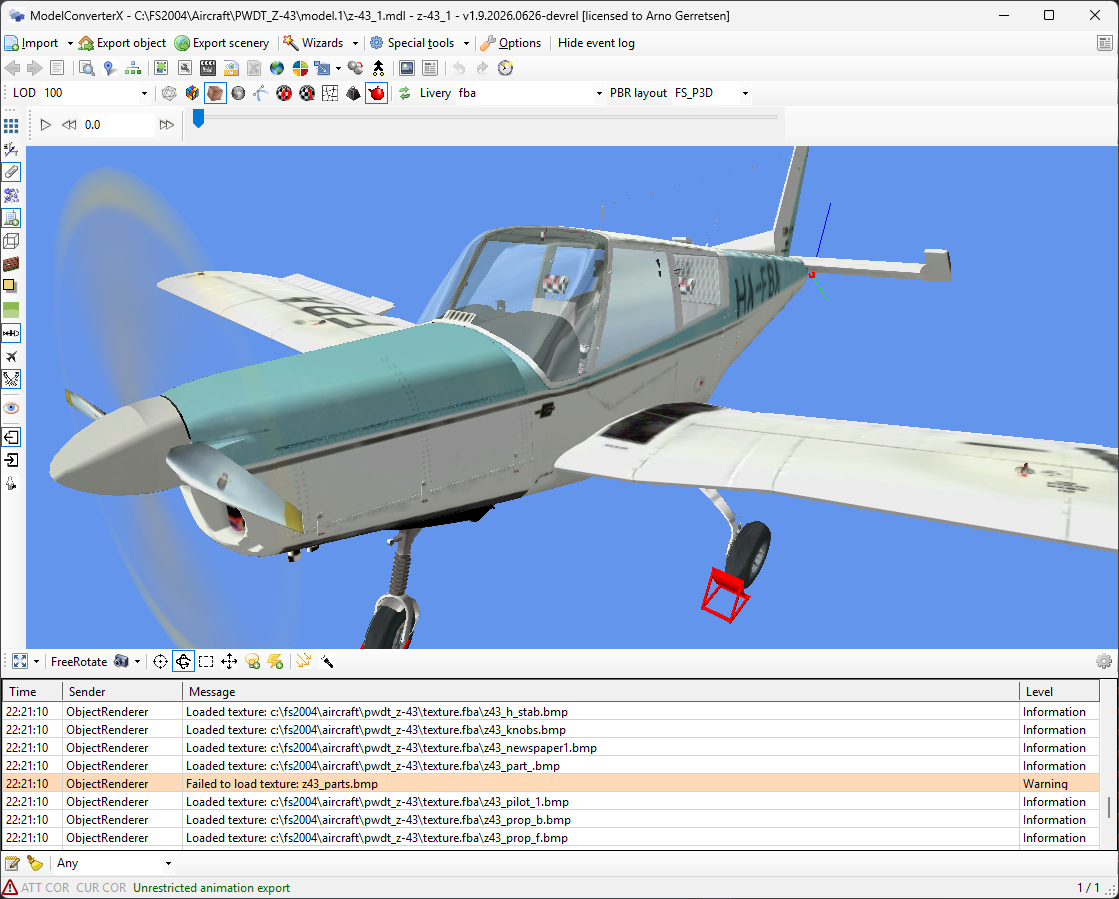Viewport: 1119px width, 899px height.
Task: Open the Options menu item
Action: pyautogui.click(x=511, y=43)
